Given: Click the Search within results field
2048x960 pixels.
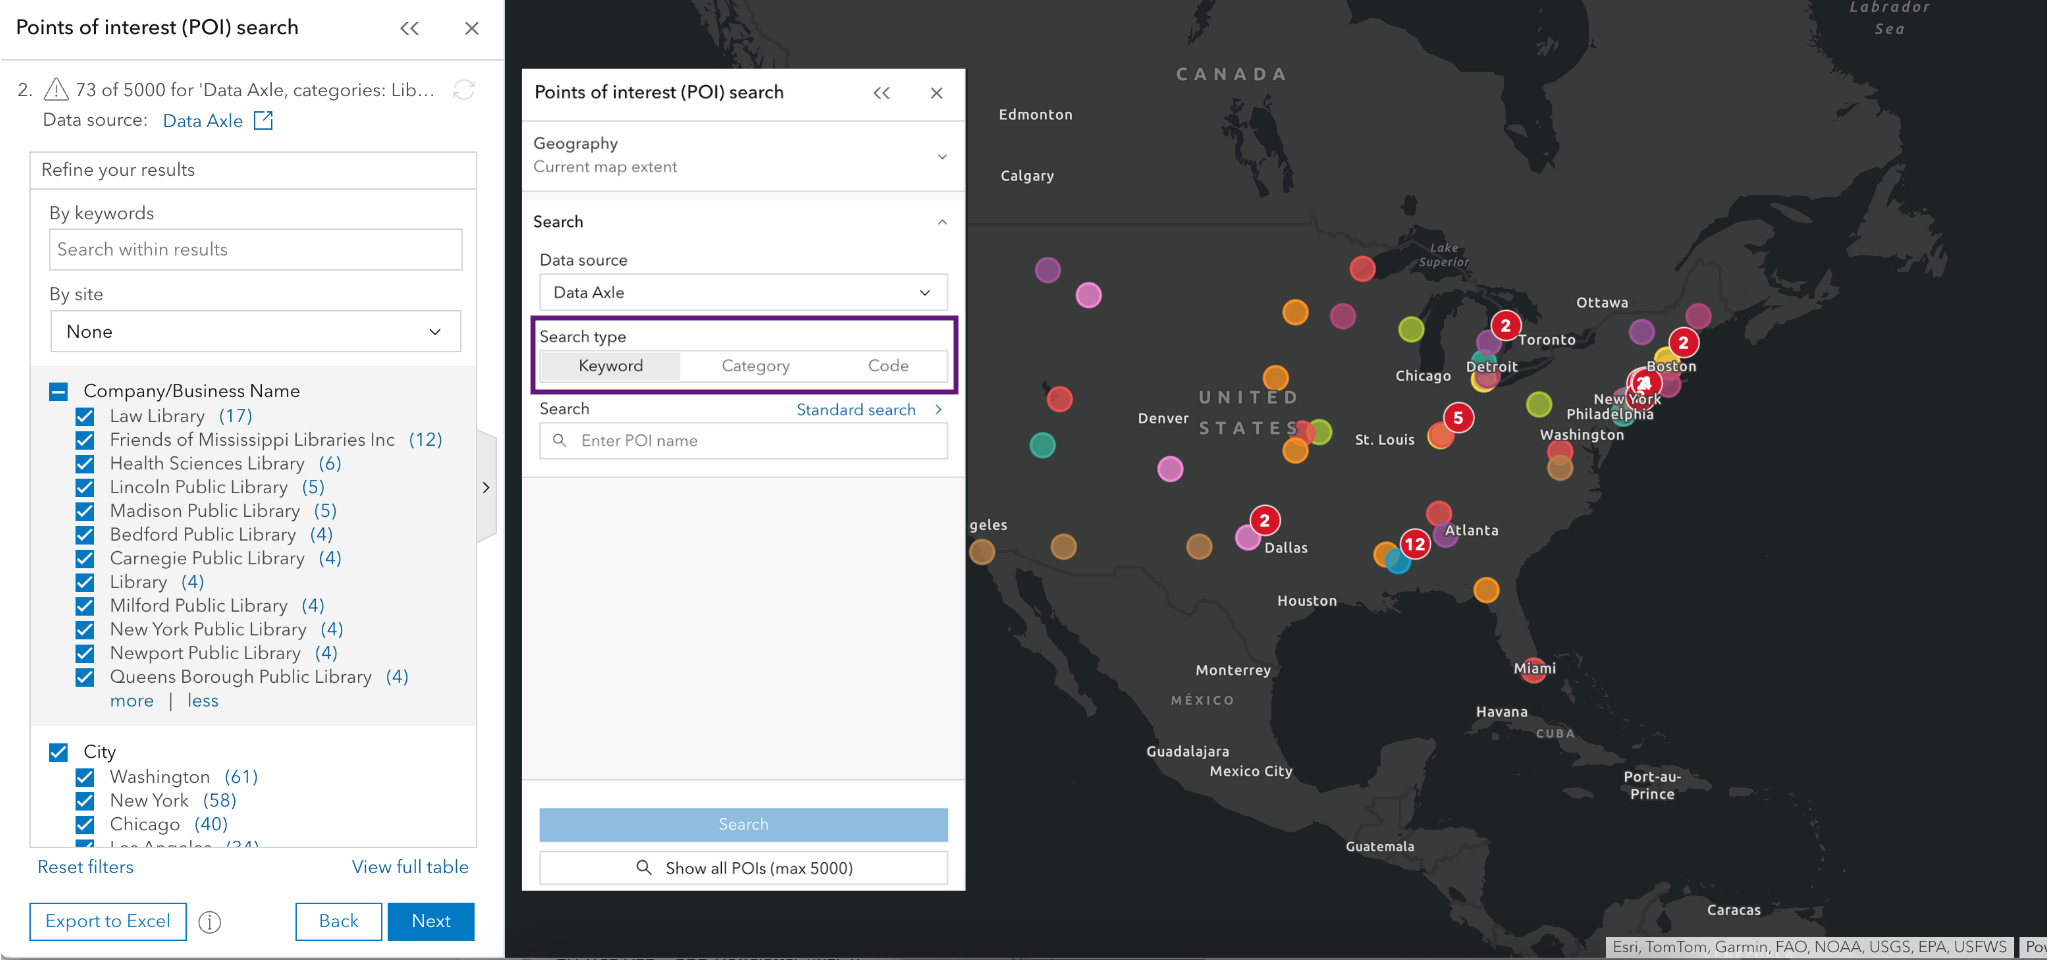Looking at the screenshot, I should click(x=255, y=250).
